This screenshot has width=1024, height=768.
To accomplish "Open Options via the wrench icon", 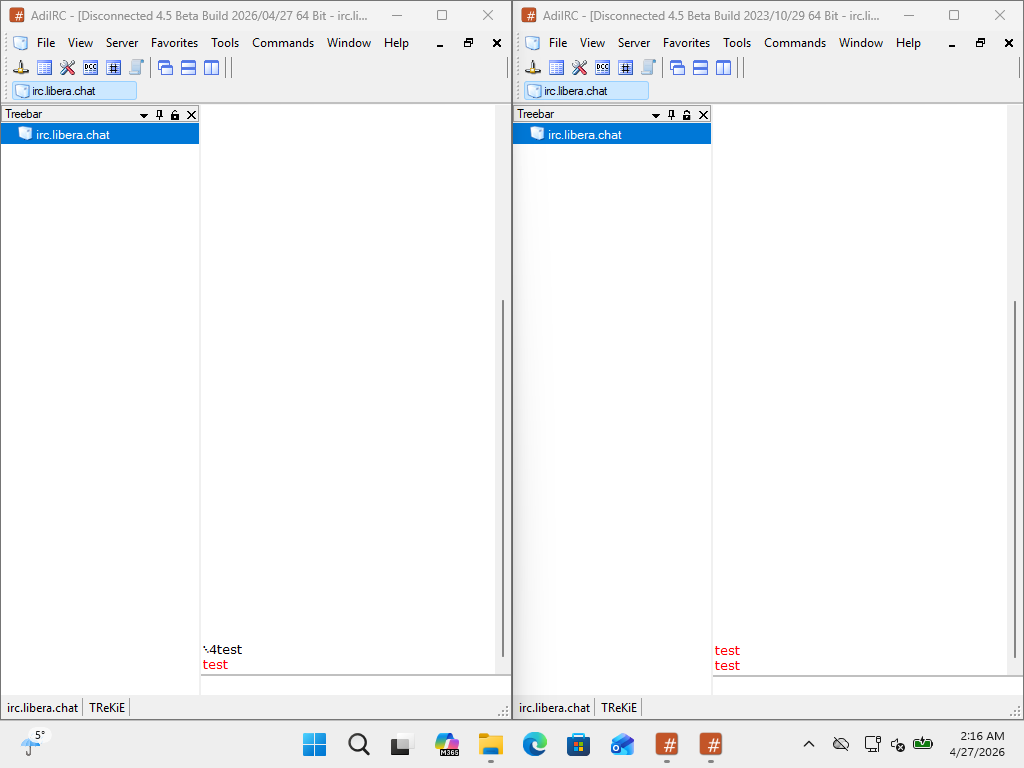I will 66,67.
